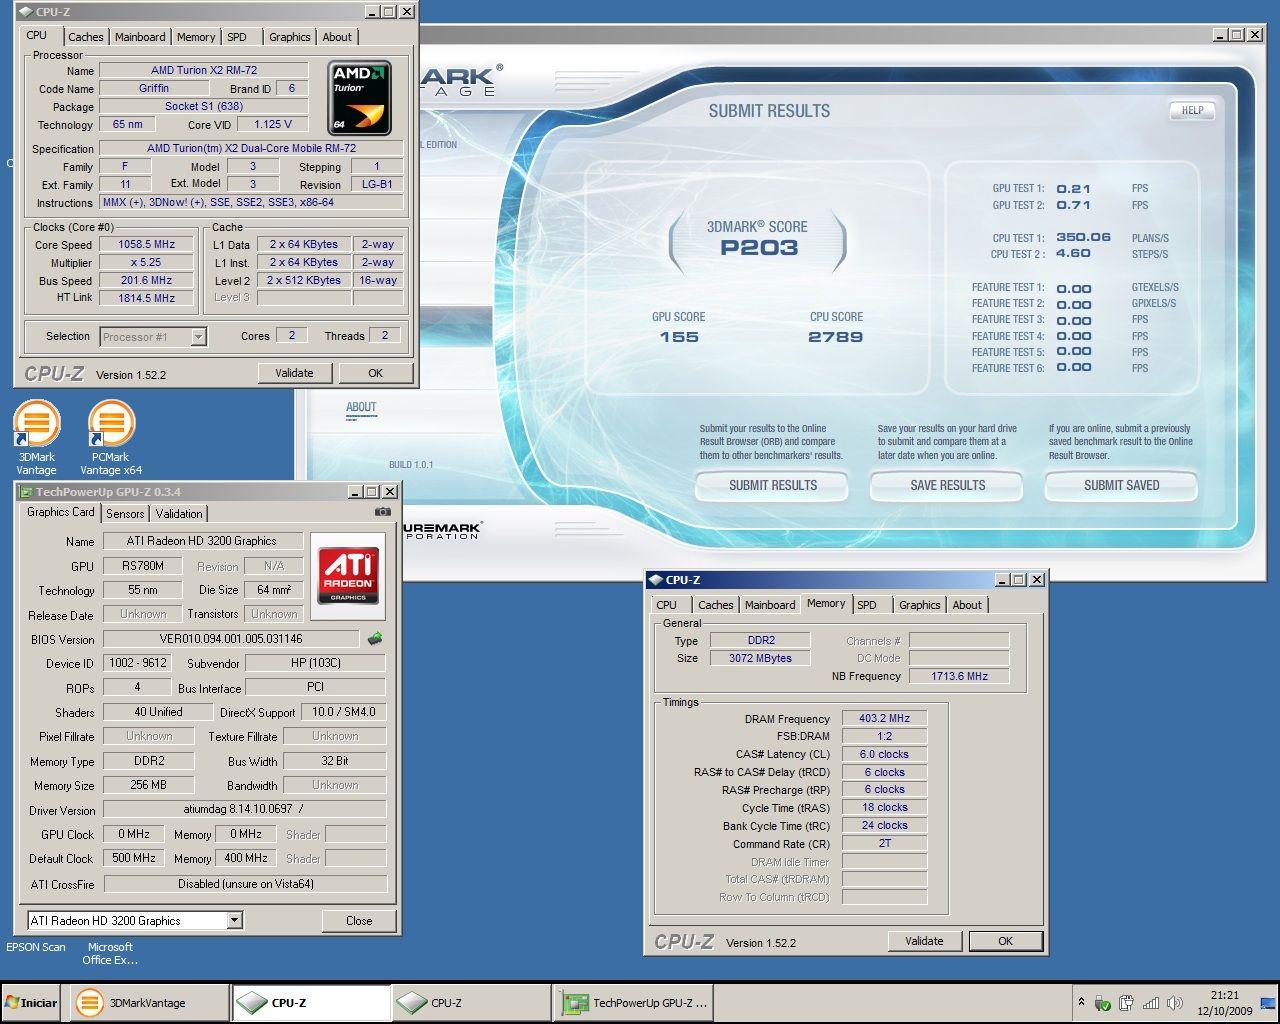Show hidden tray icons chevron
The image size is (1280, 1024).
coord(1080,1002)
